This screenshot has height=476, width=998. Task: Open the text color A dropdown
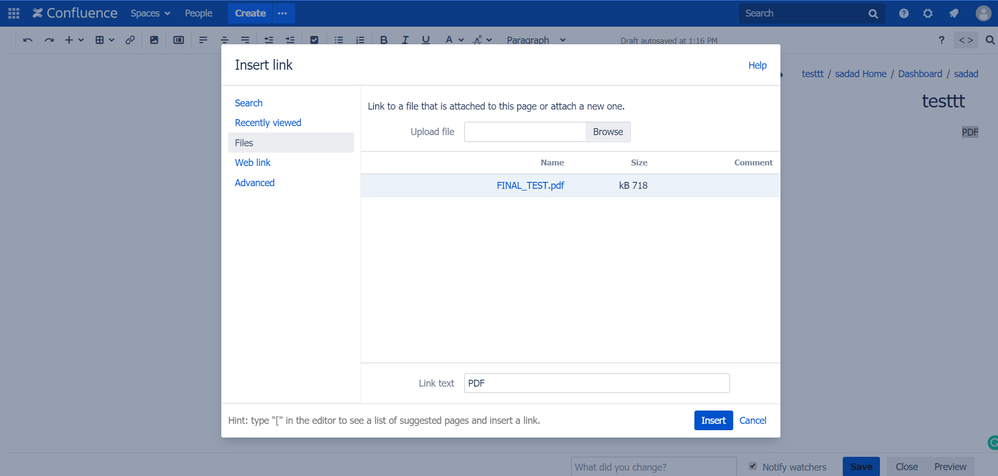[x=454, y=40]
